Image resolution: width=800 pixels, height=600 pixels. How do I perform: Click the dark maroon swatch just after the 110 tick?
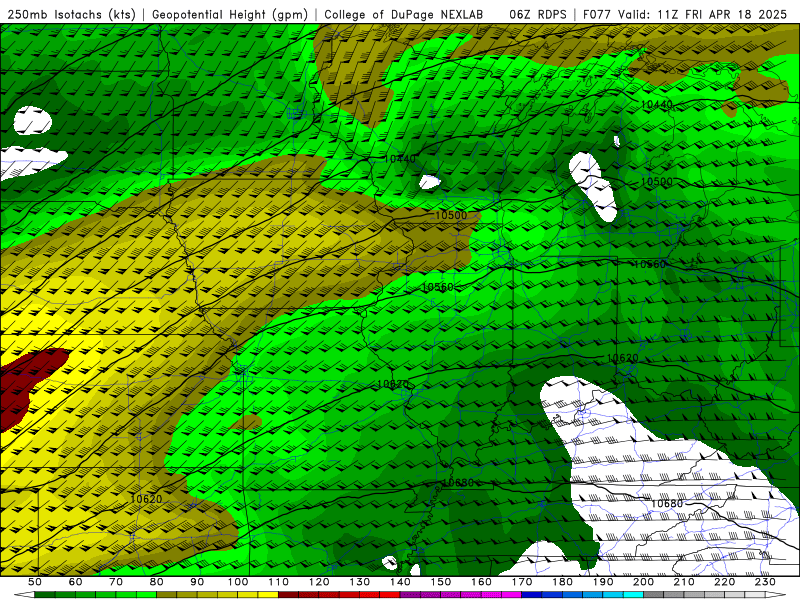[288, 595]
